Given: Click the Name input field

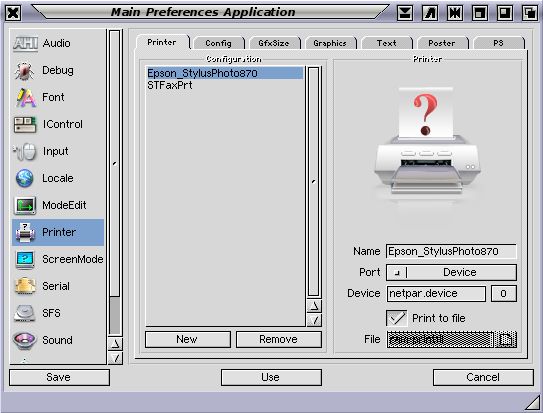Looking at the screenshot, I should [451, 251].
